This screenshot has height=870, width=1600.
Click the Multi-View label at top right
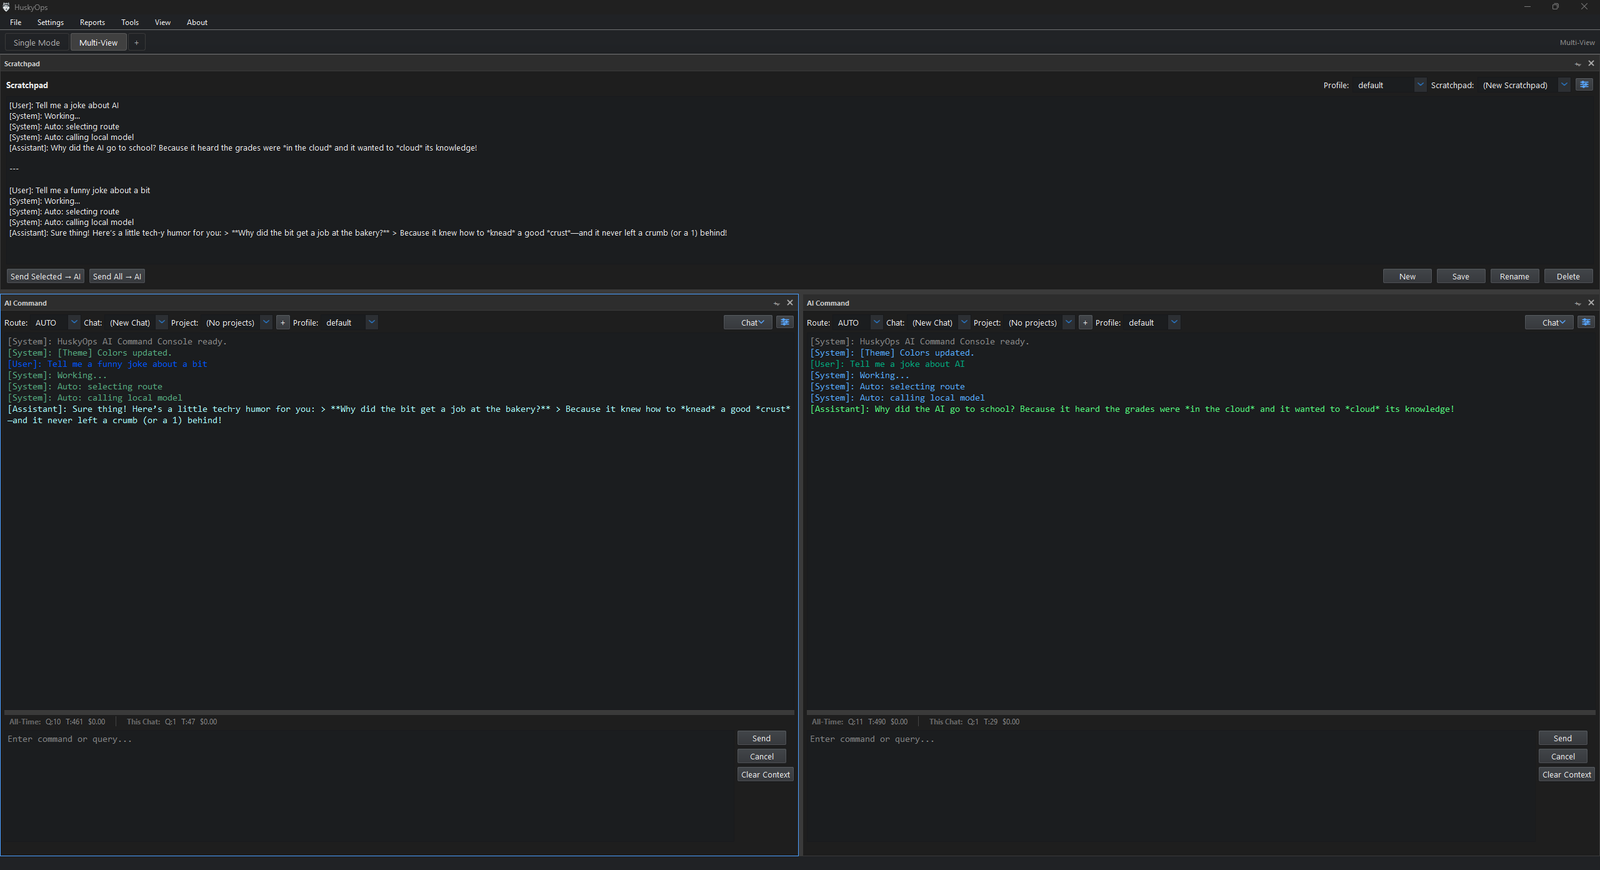coord(1577,43)
